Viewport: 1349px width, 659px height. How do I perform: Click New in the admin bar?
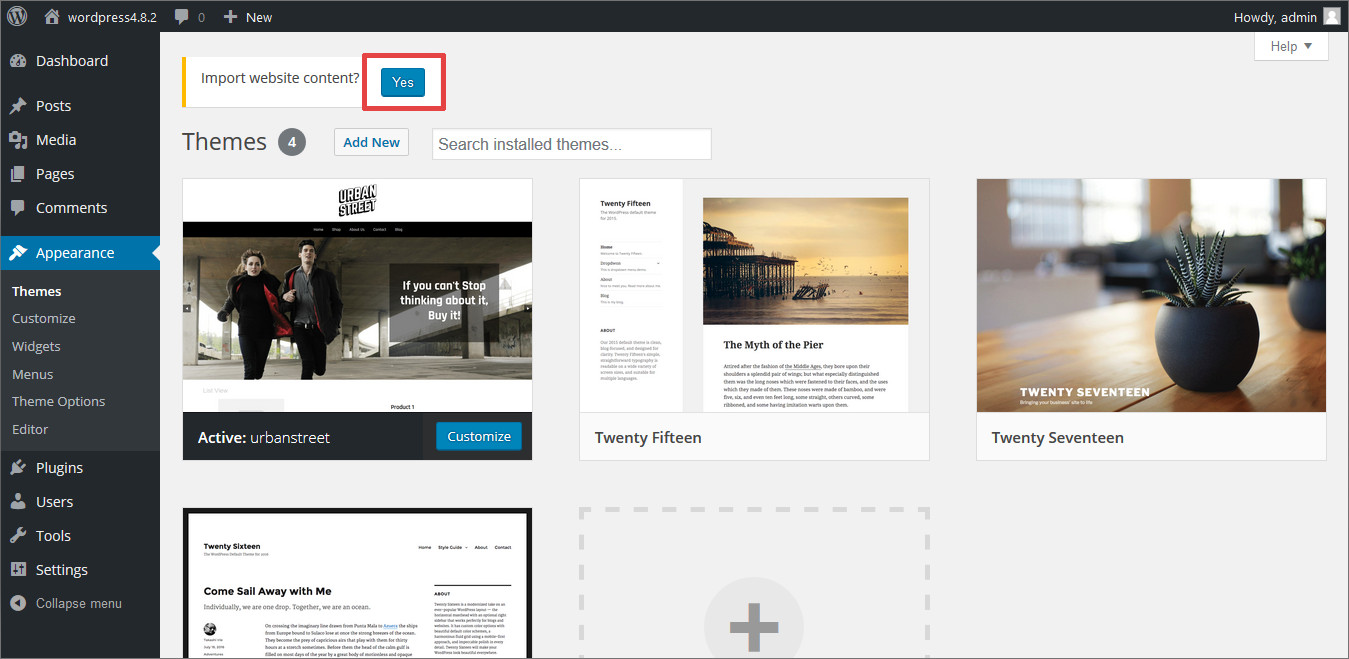[x=259, y=17]
